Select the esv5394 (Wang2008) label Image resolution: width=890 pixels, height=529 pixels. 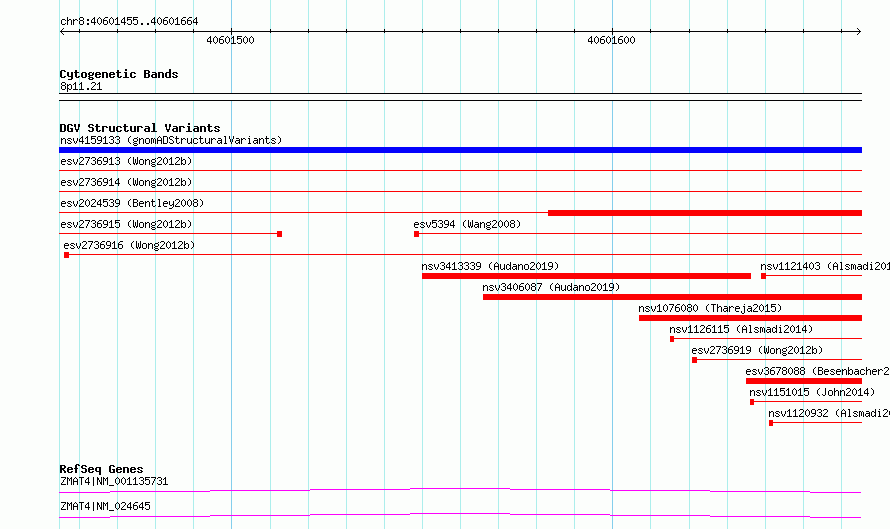(x=467, y=224)
